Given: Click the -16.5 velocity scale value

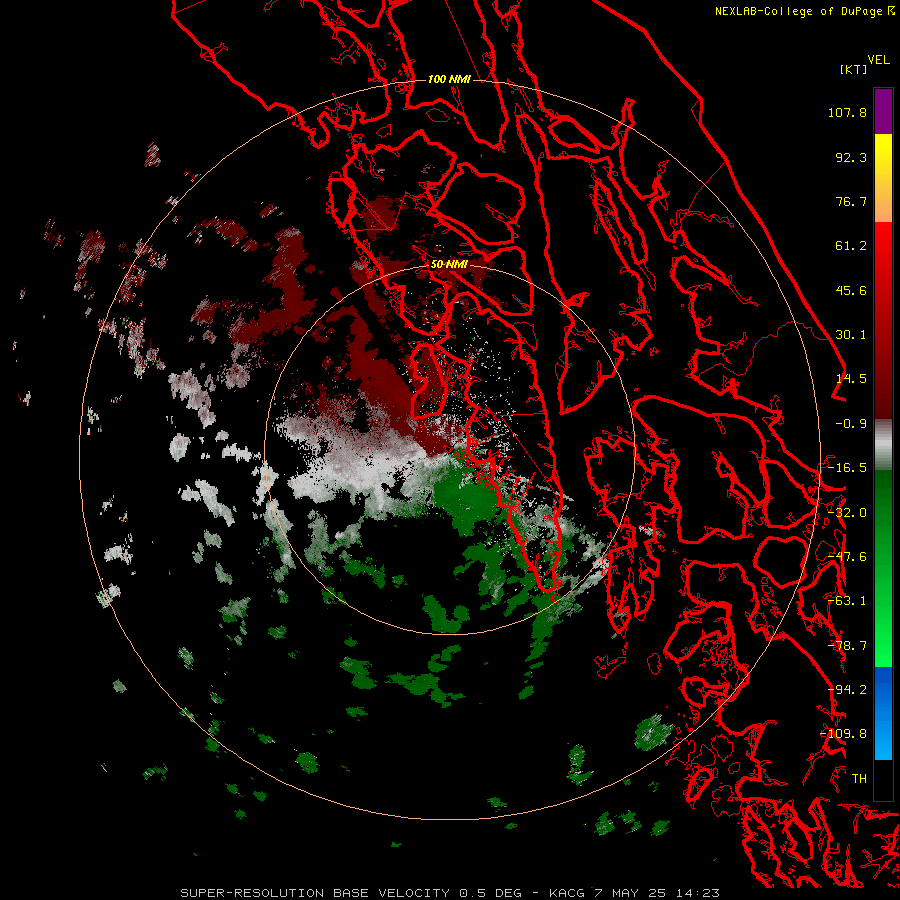Looking at the screenshot, I should (847, 468).
